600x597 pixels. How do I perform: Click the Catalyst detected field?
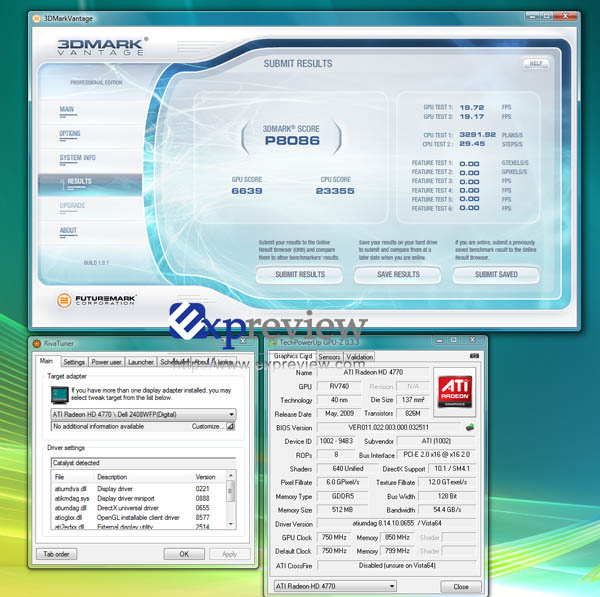click(143, 463)
